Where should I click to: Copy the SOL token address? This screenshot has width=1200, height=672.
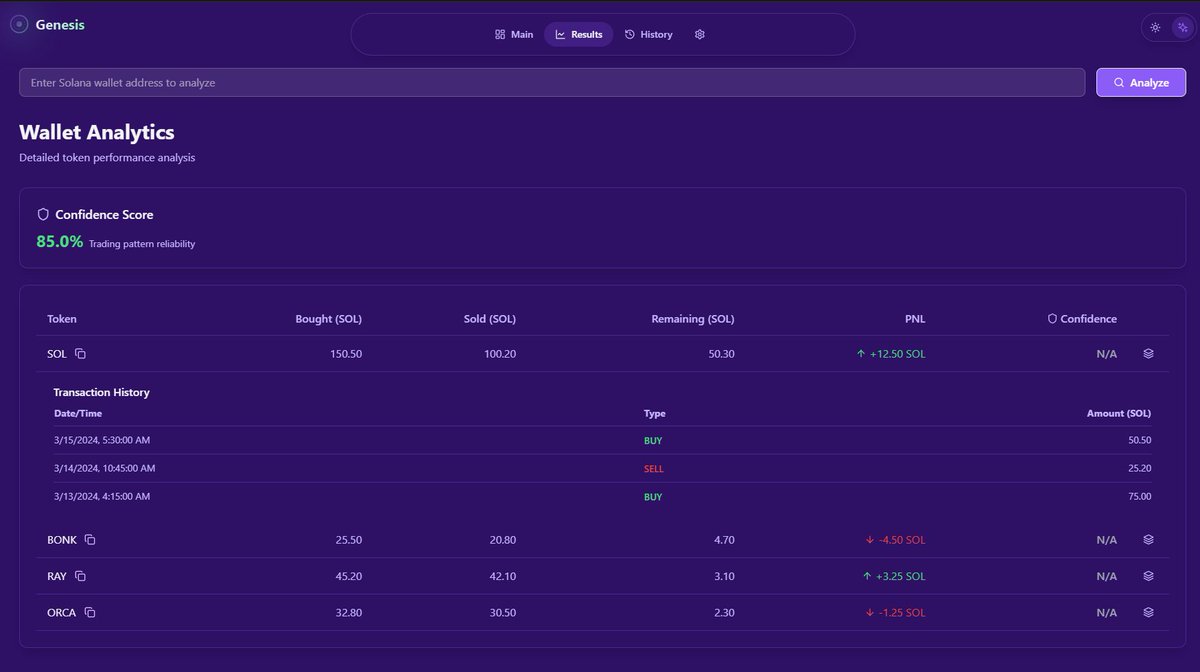81,354
